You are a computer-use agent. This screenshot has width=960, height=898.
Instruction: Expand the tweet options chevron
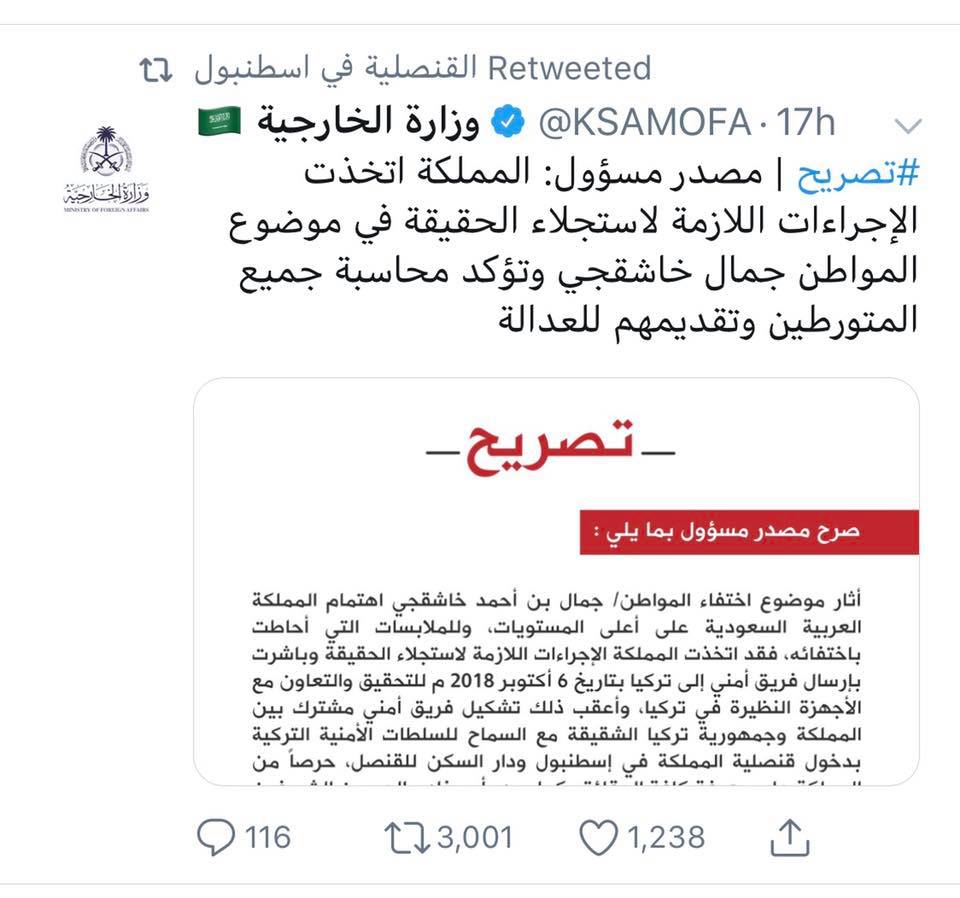tap(907, 125)
